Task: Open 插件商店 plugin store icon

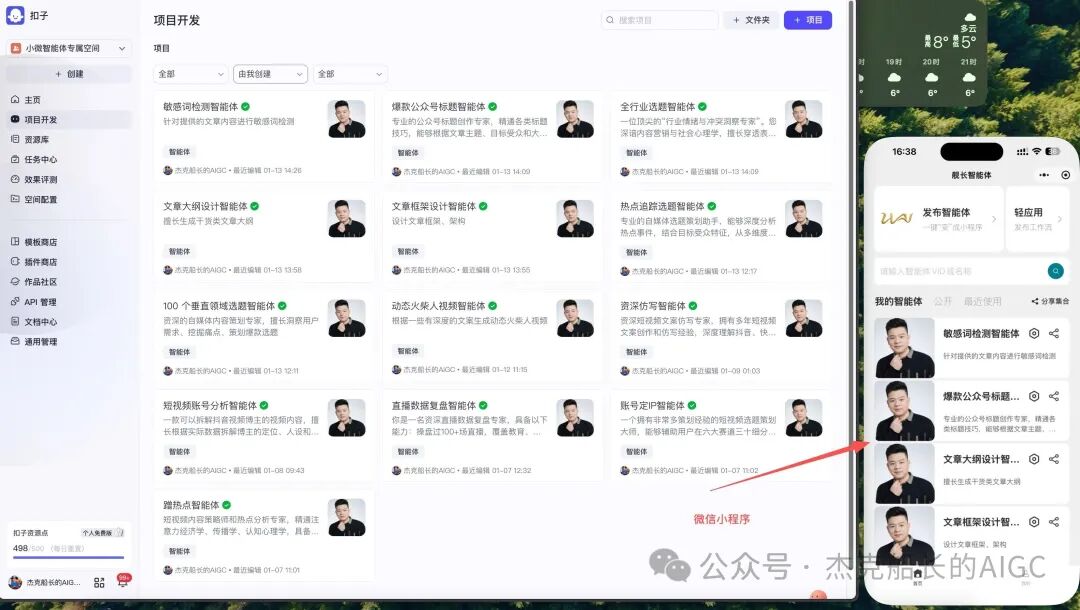Action: tap(15, 262)
